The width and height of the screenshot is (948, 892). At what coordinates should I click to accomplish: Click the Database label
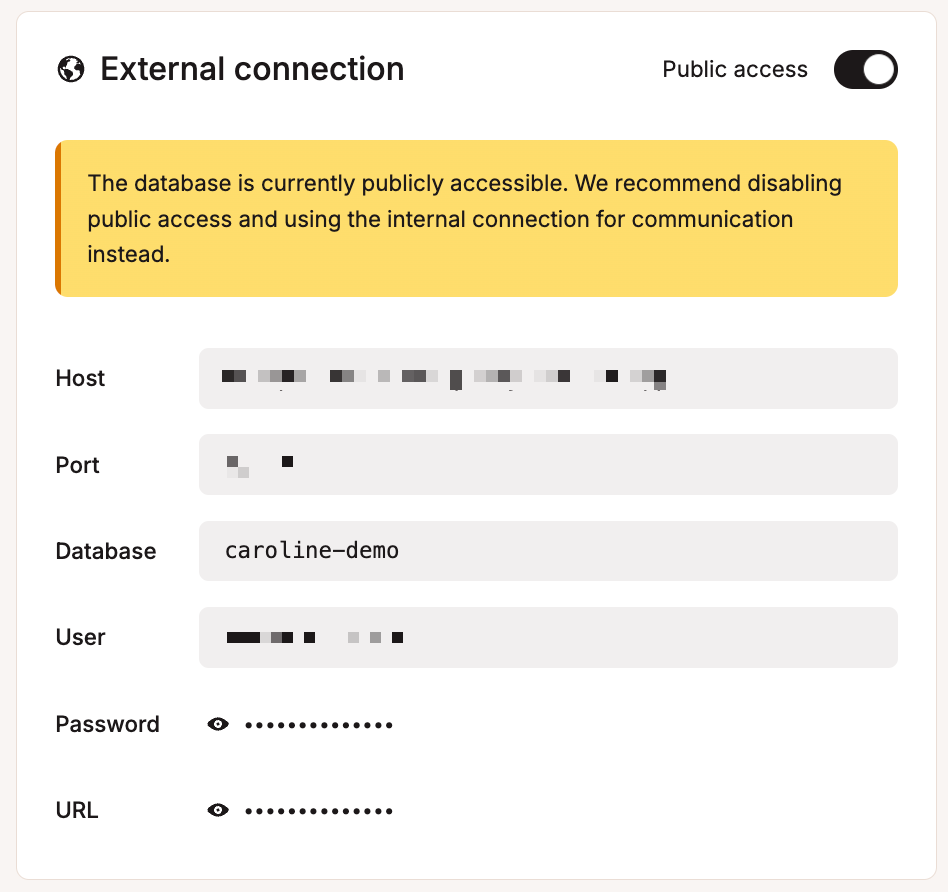pos(105,551)
